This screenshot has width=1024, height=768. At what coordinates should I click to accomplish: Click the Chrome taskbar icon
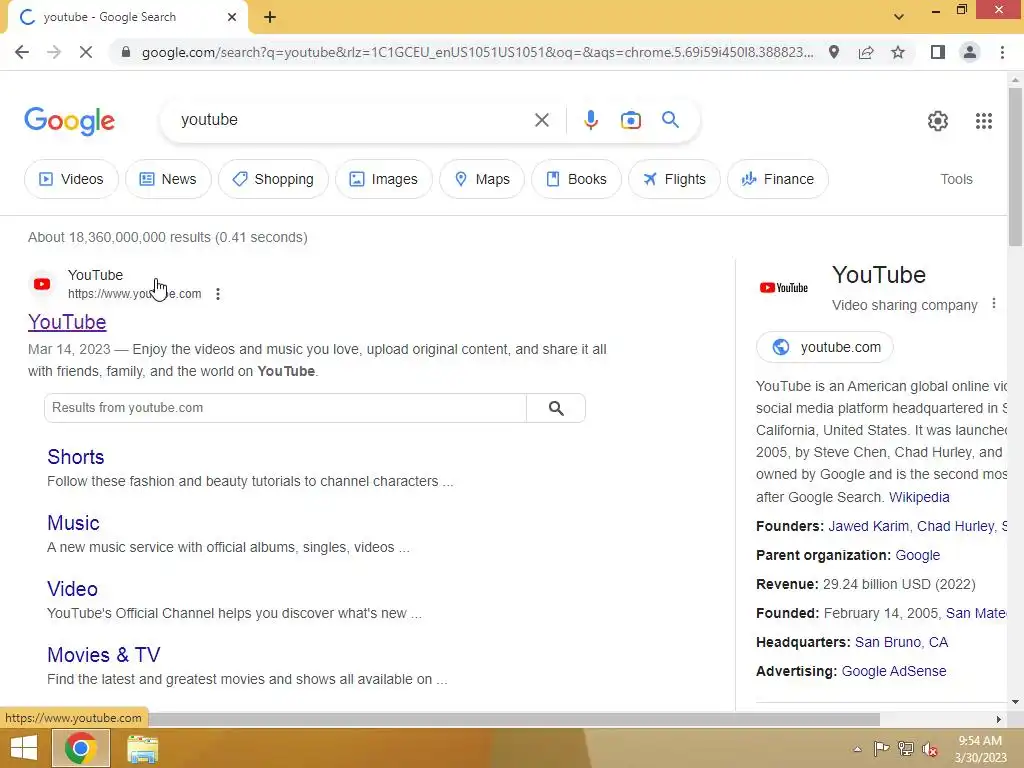tap(80, 748)
